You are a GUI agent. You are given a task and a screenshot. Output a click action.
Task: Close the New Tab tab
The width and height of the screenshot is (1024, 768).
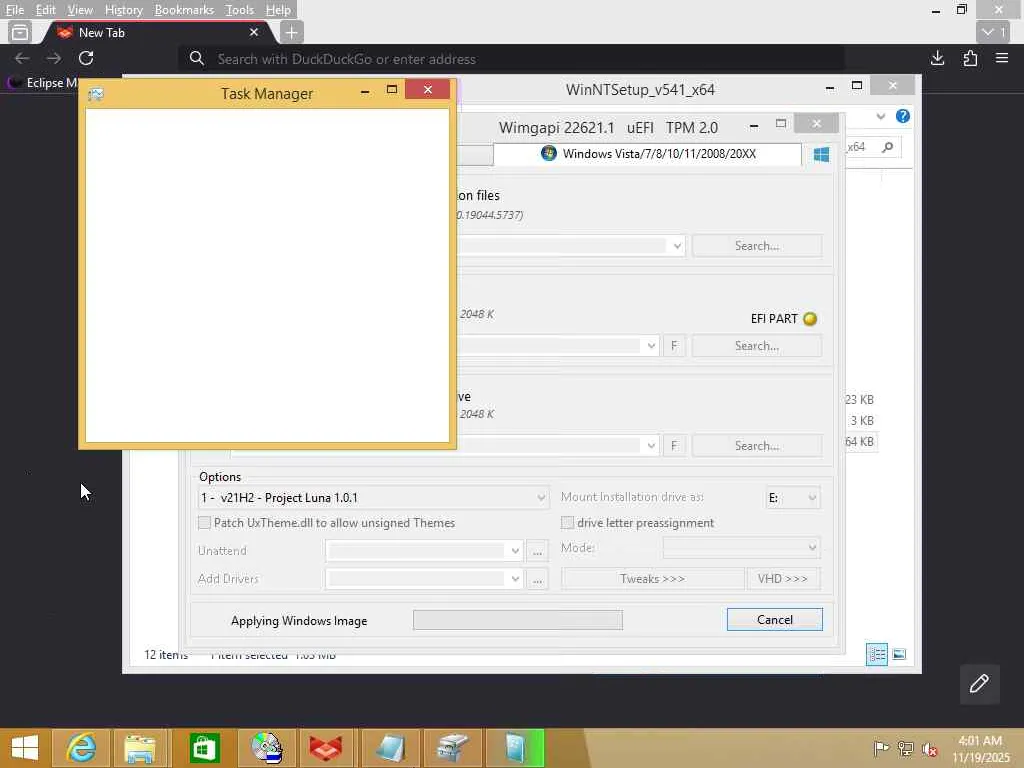254,32
